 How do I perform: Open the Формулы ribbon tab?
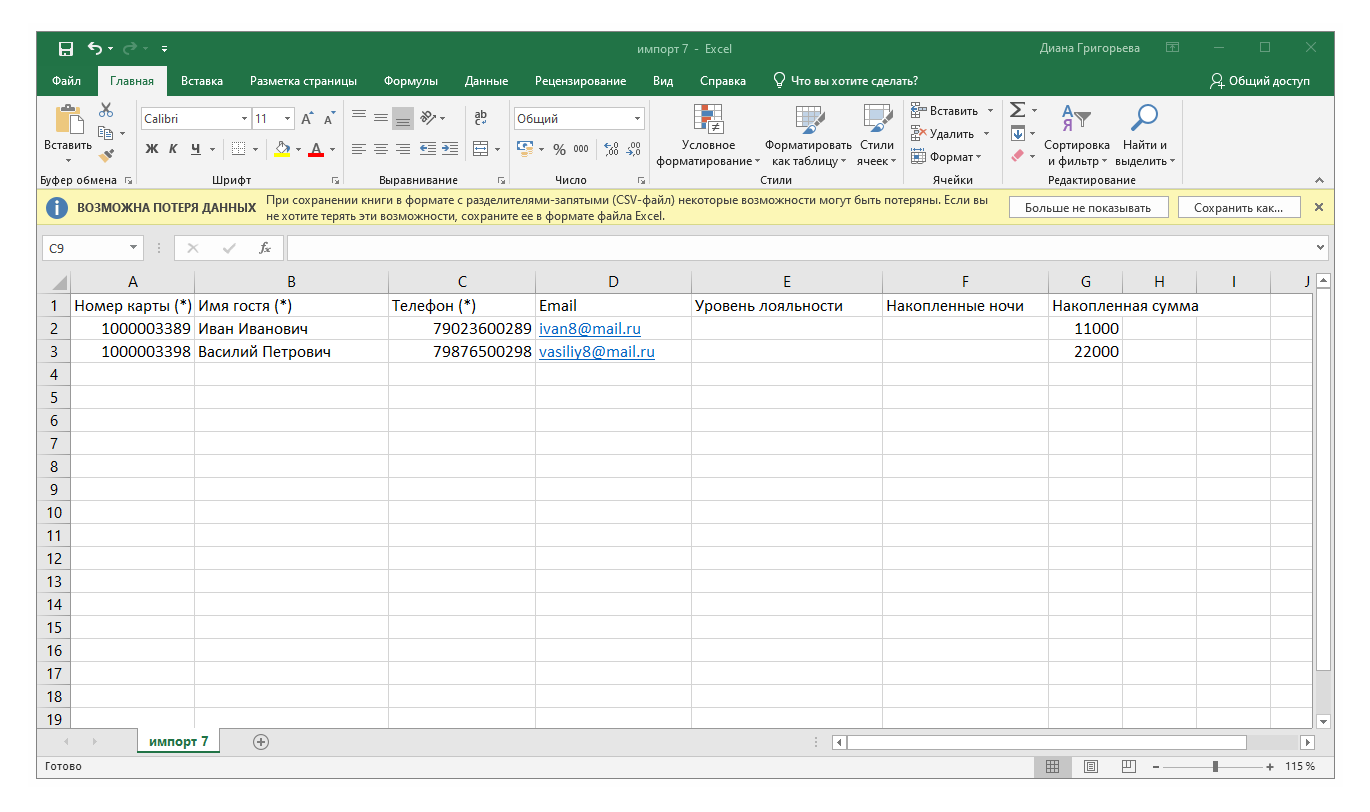click(411, 81)
